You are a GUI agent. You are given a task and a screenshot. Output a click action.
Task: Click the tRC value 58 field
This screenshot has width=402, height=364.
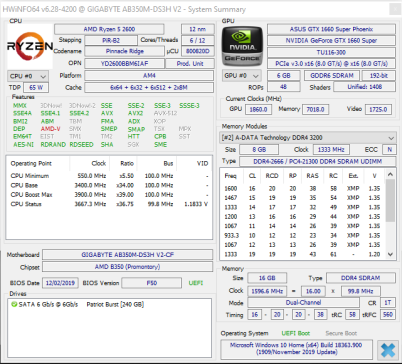tap(352, 315)
